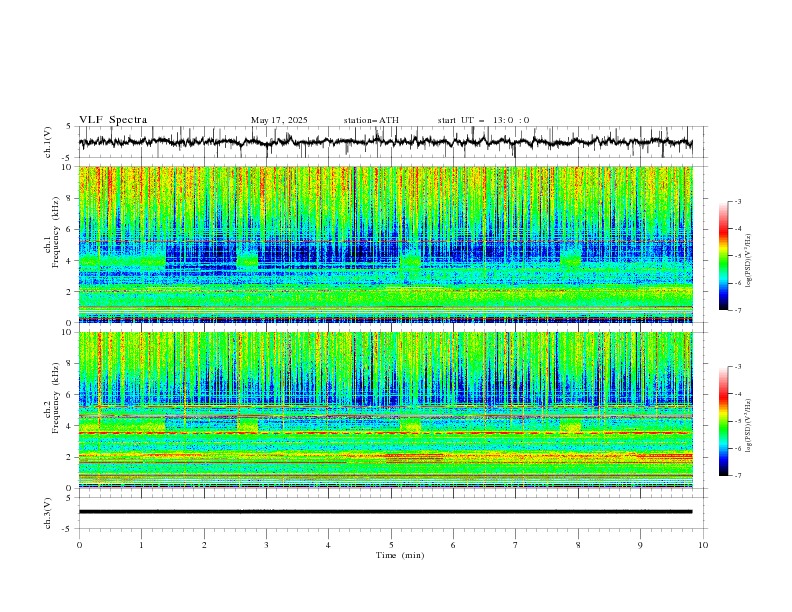The image size is (792, 612).
Task: Click the '-3' label on the ch.1 colorbar
Action: 737,201
